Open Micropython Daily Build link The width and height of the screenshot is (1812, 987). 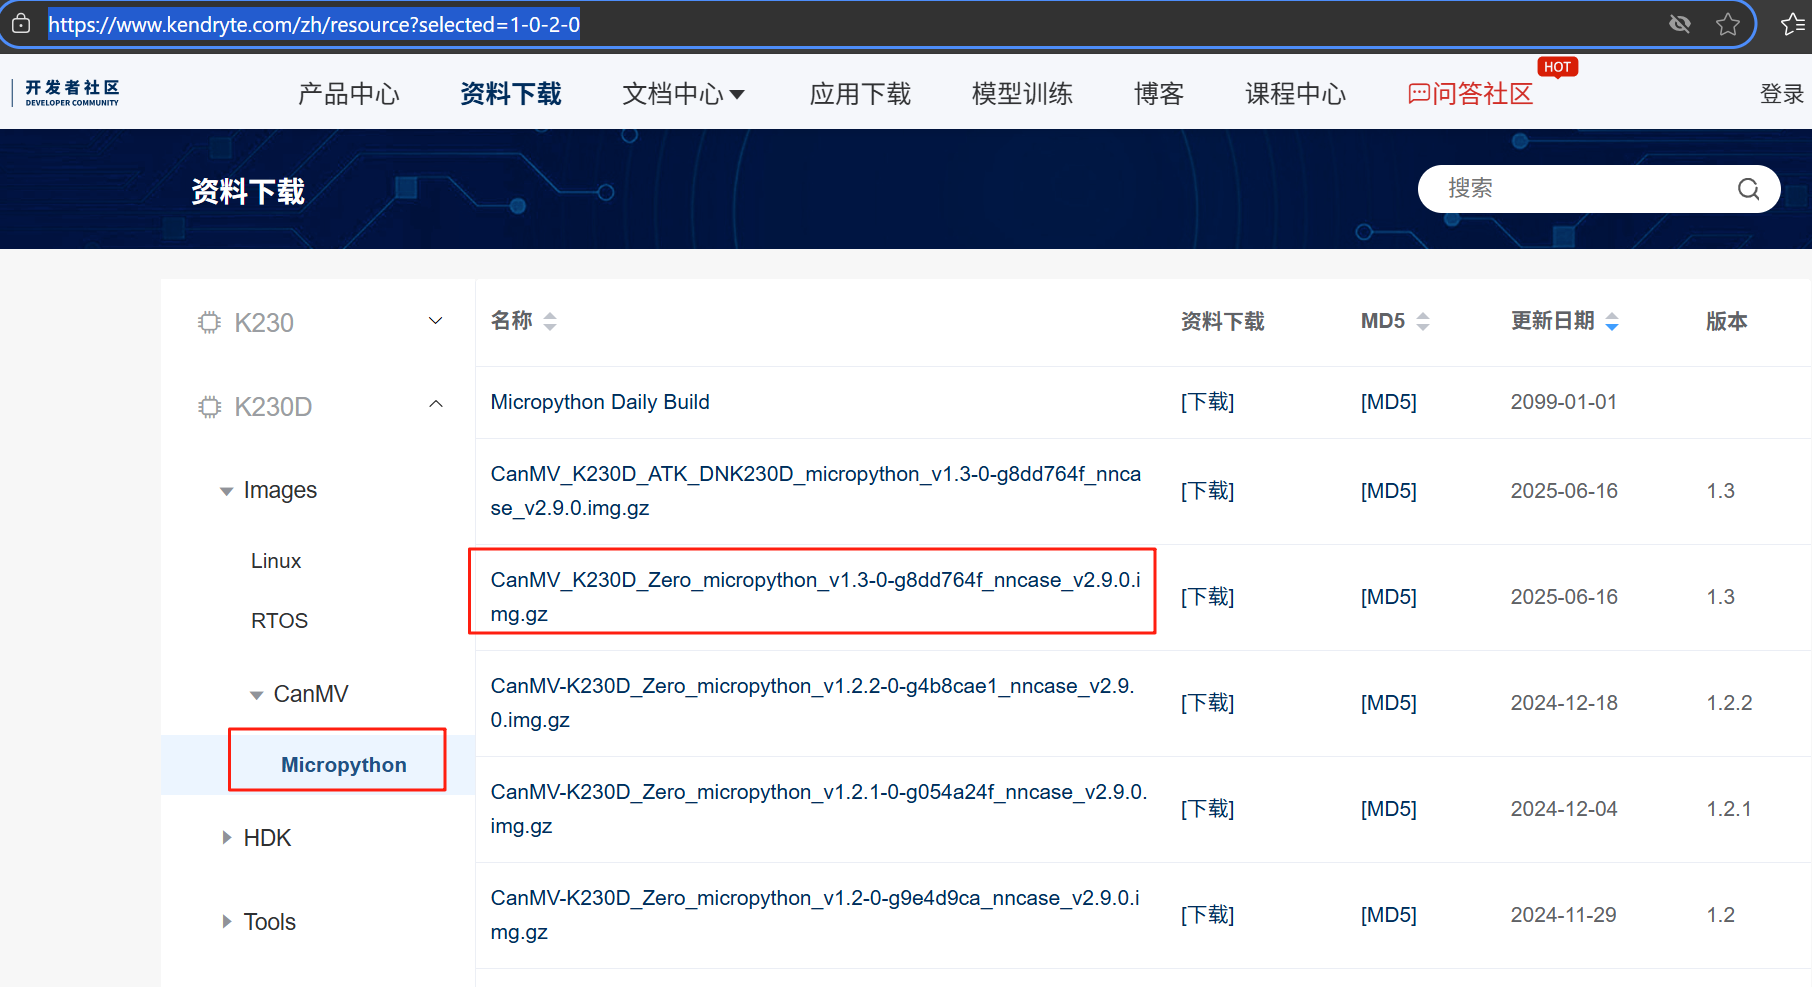(600, 402)
